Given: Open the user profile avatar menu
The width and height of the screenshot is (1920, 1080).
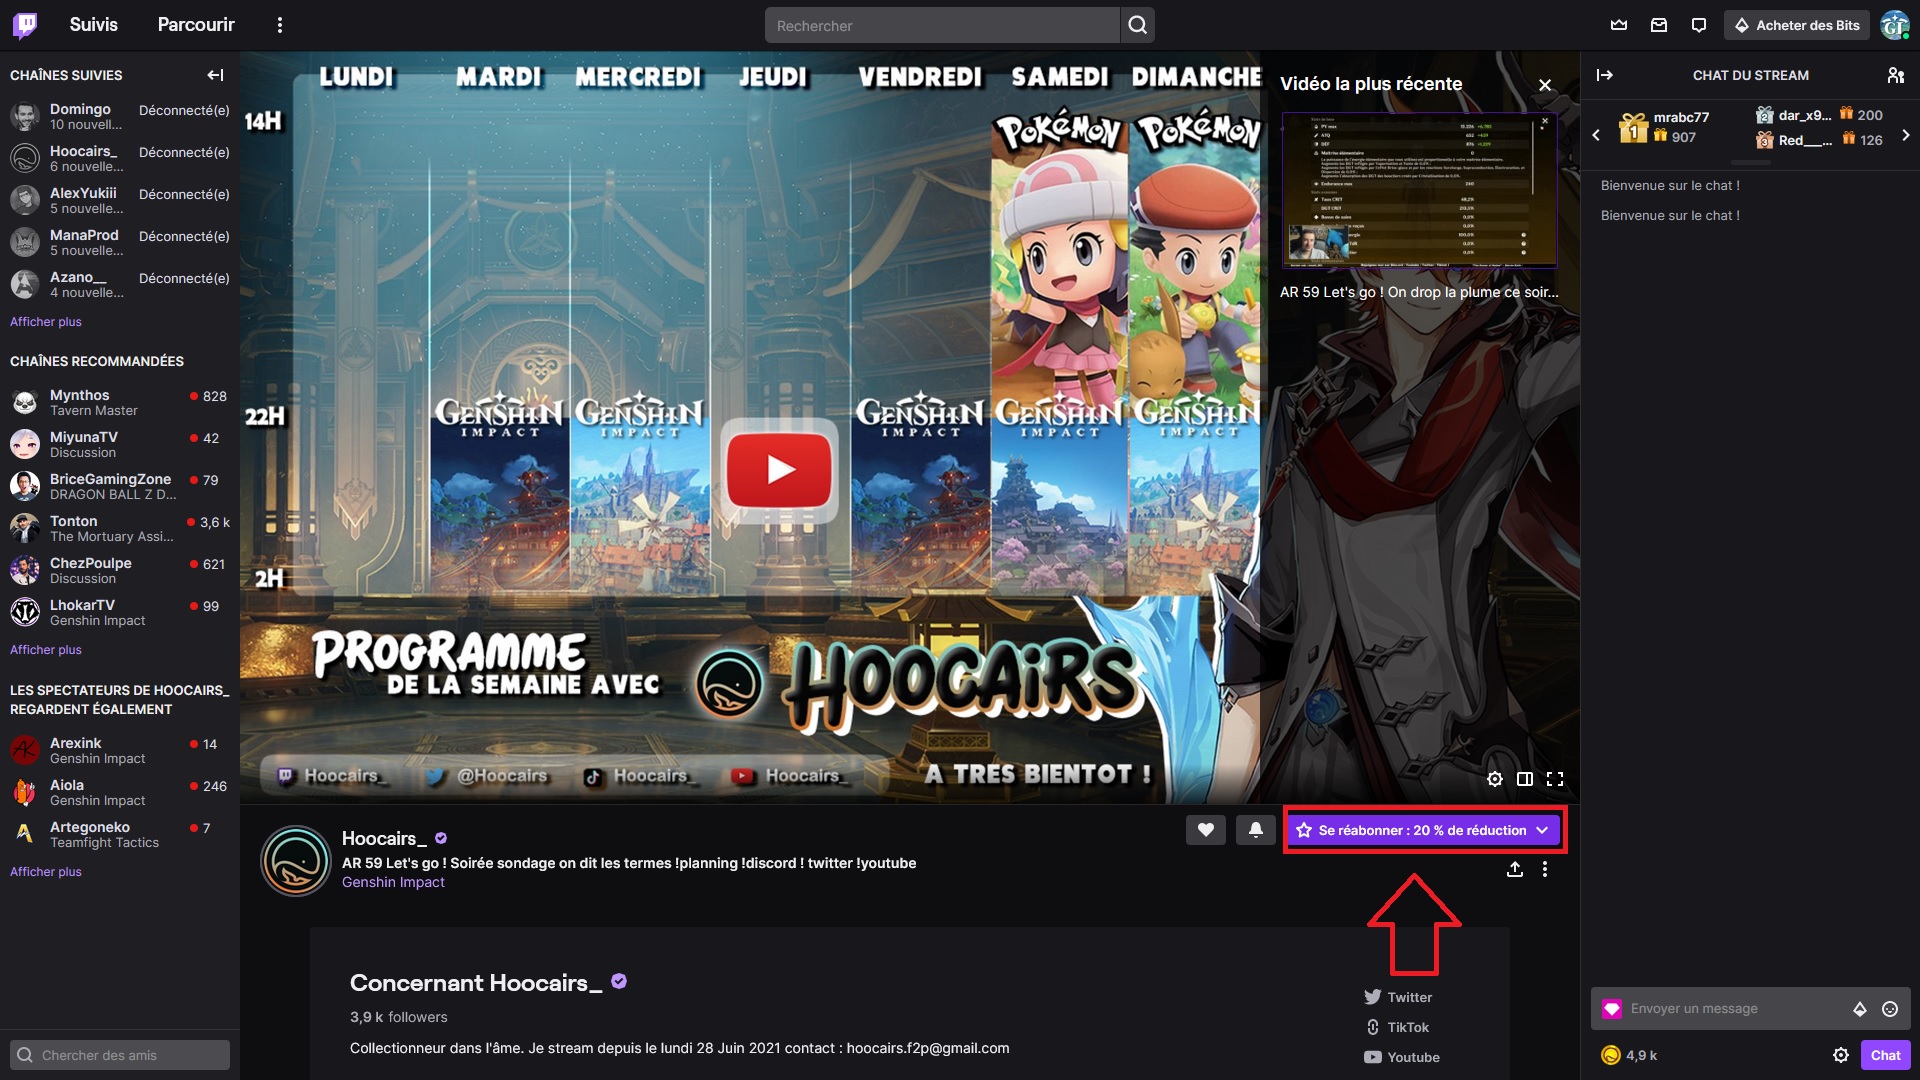Looking at the screenshot, I should pyautogui.click(x=1895, y=25).
